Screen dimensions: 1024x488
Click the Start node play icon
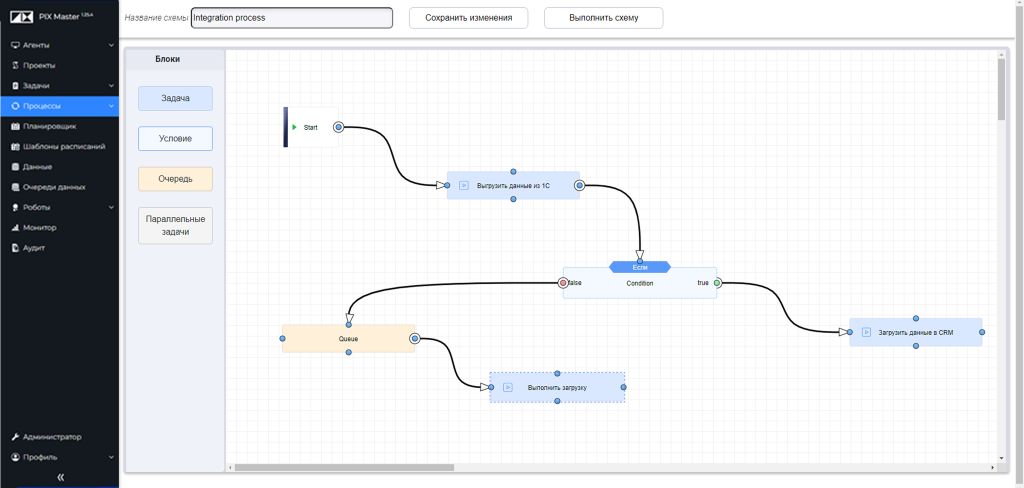click(294, 127)
